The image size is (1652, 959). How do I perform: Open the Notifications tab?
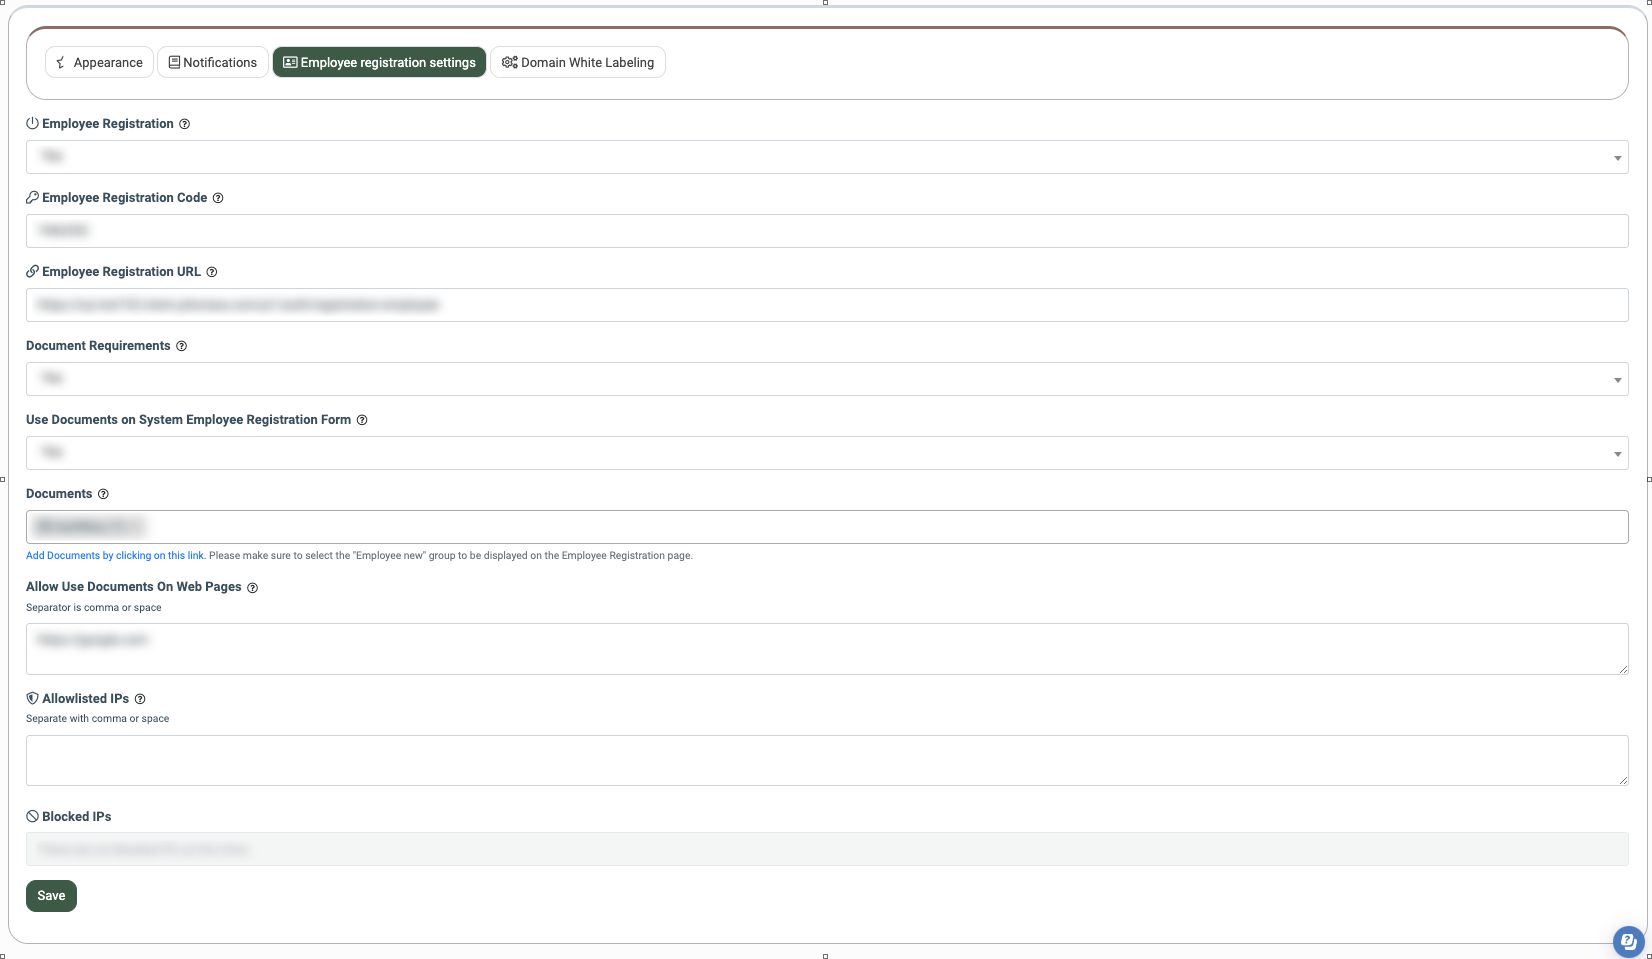click(x=213, y=62)
